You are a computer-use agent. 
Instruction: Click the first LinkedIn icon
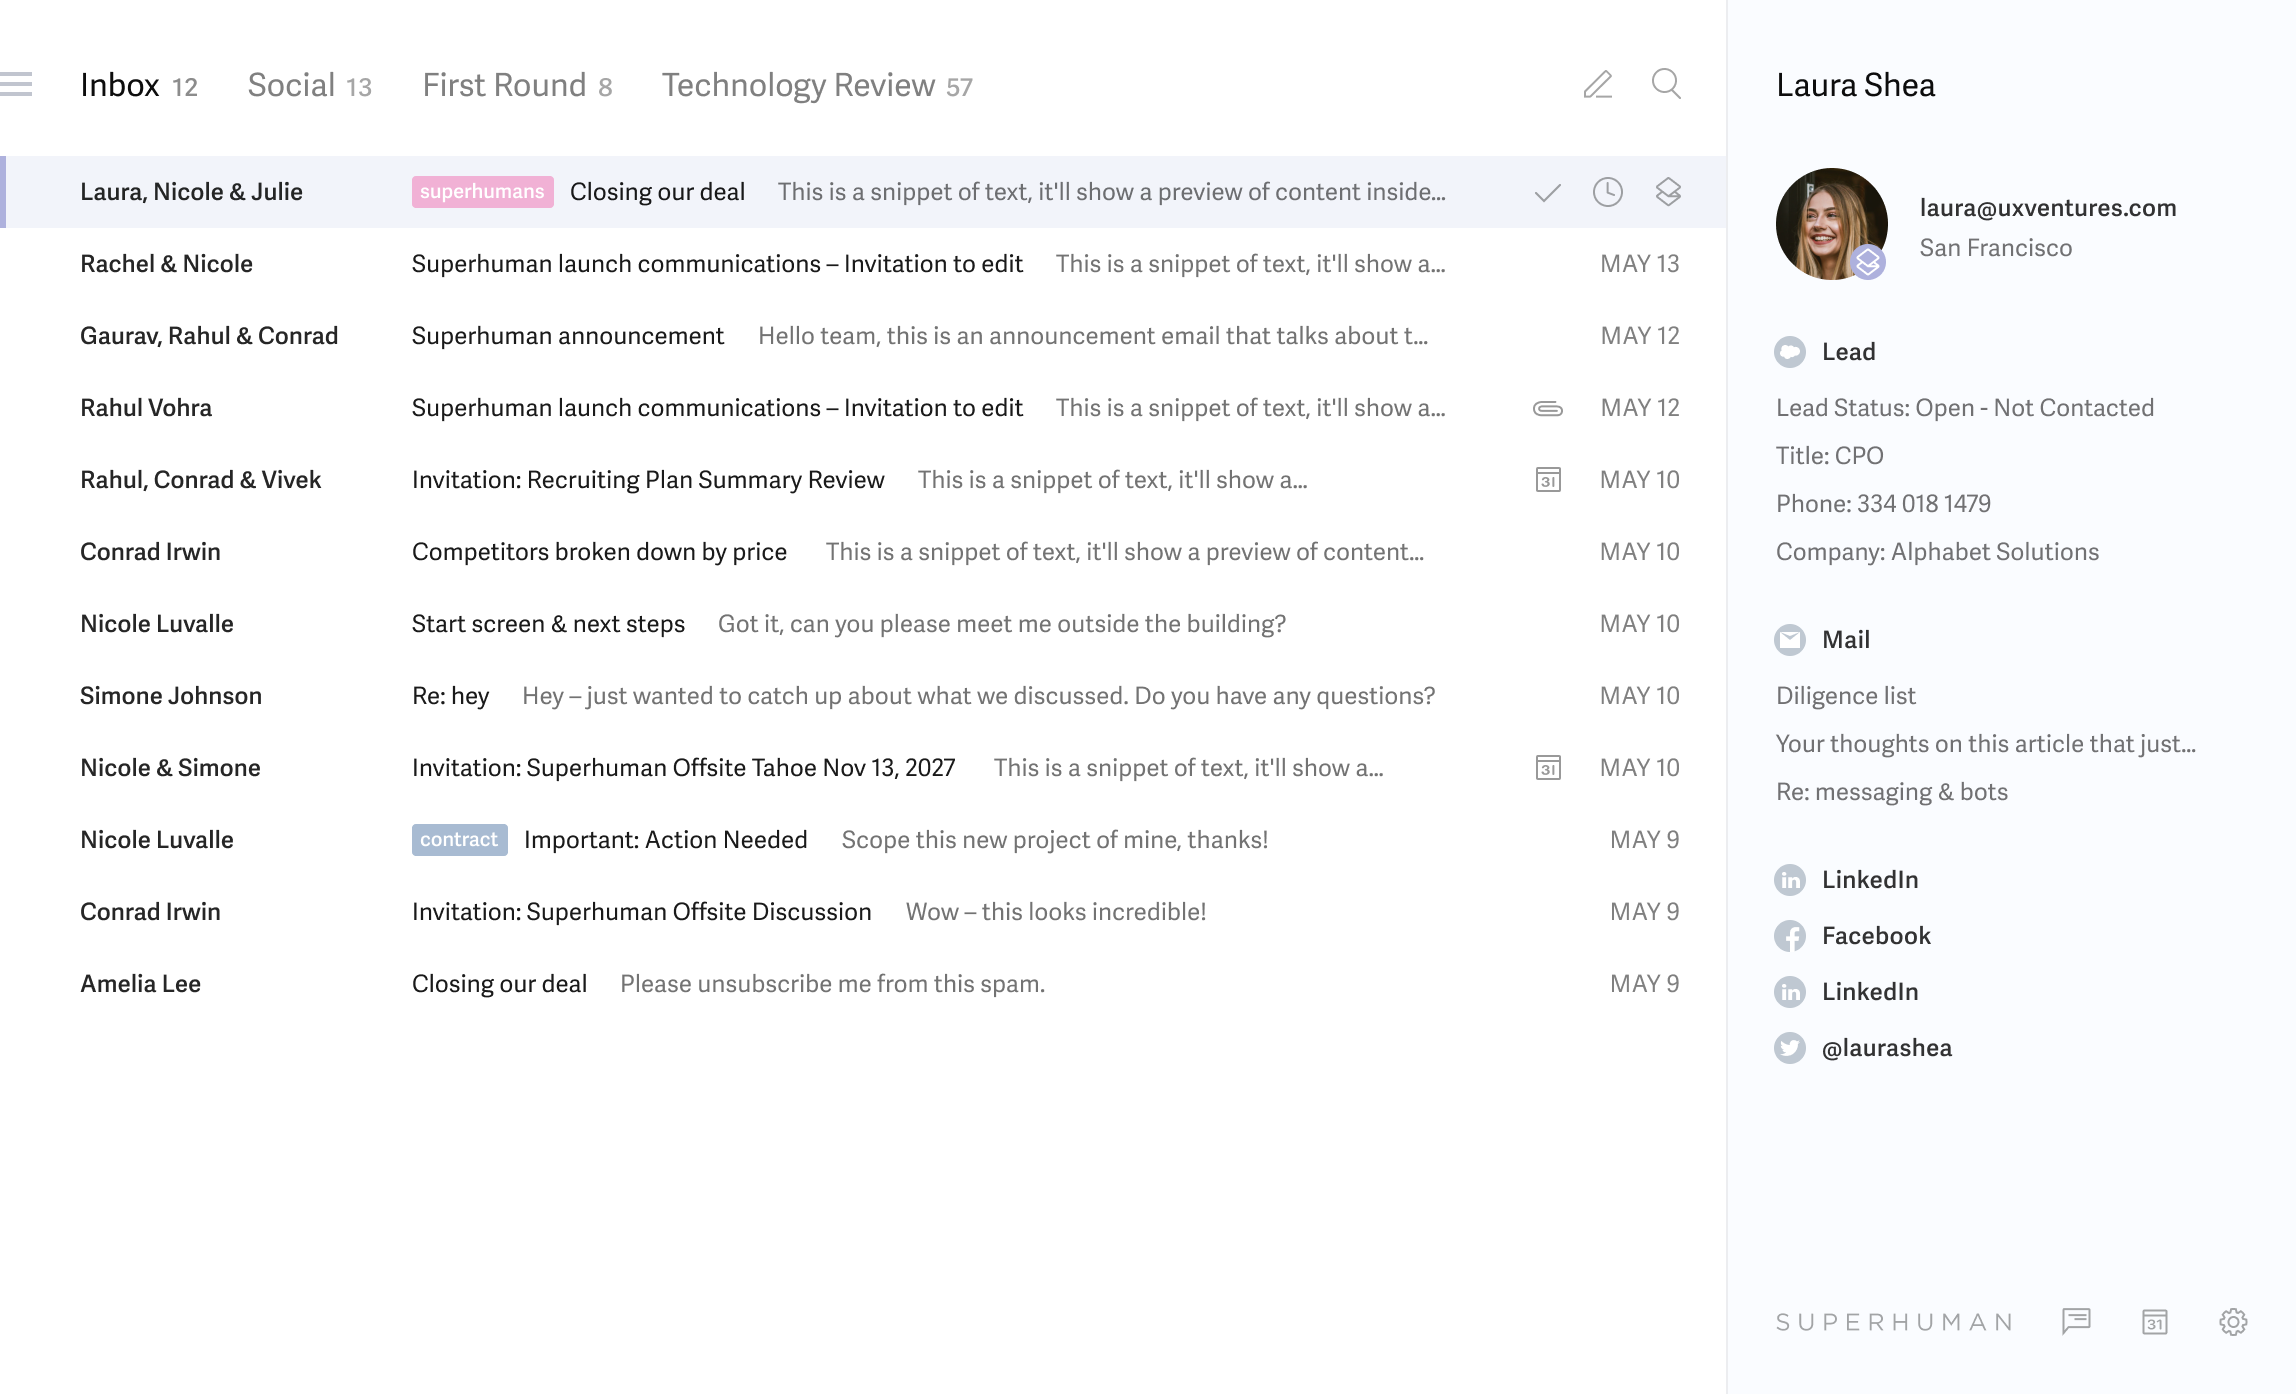[x=1790, y=880]
